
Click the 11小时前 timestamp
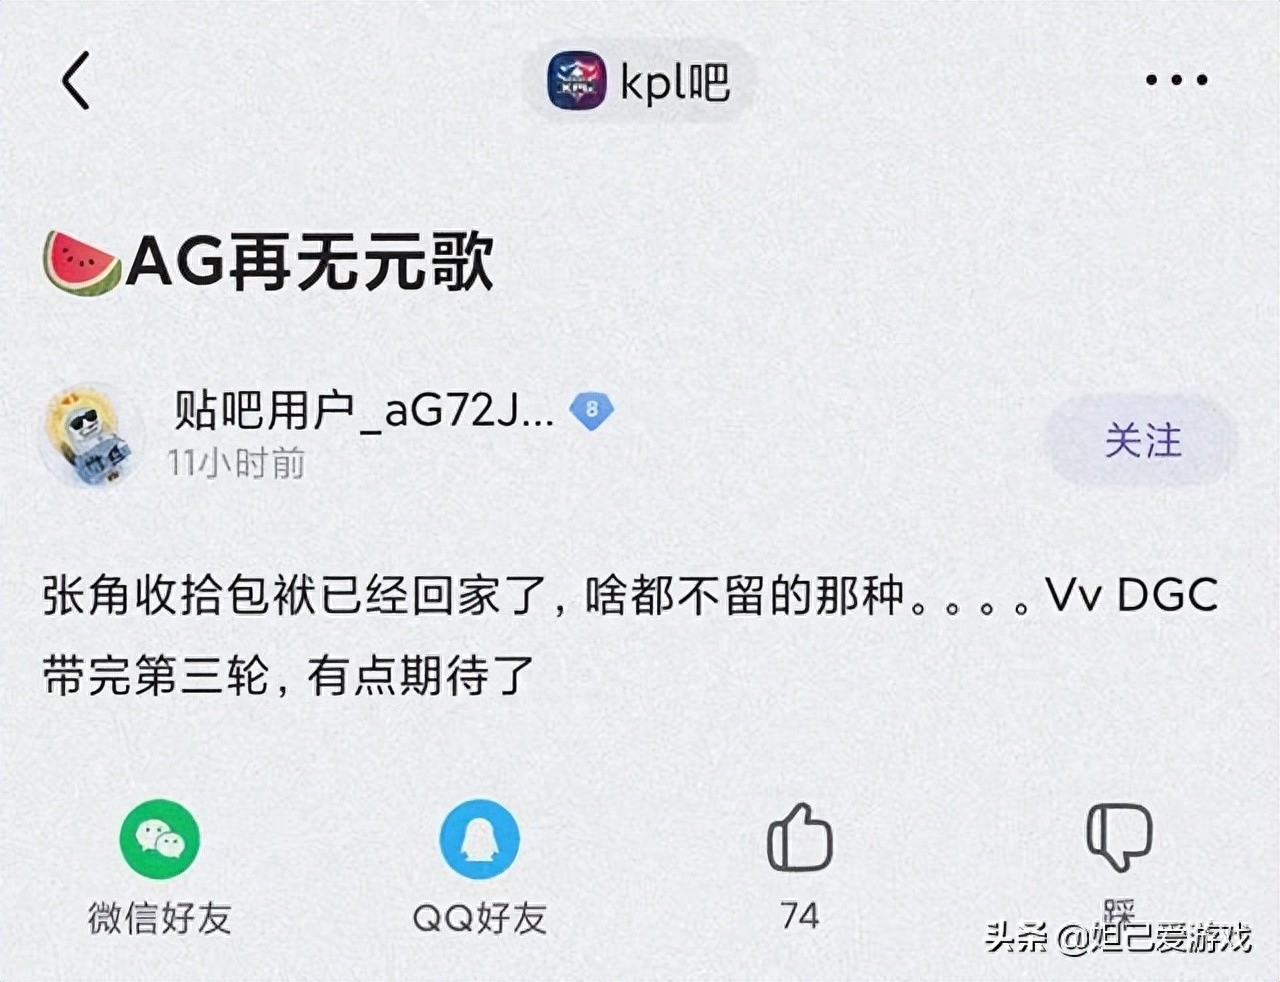[x=236, y=463]
